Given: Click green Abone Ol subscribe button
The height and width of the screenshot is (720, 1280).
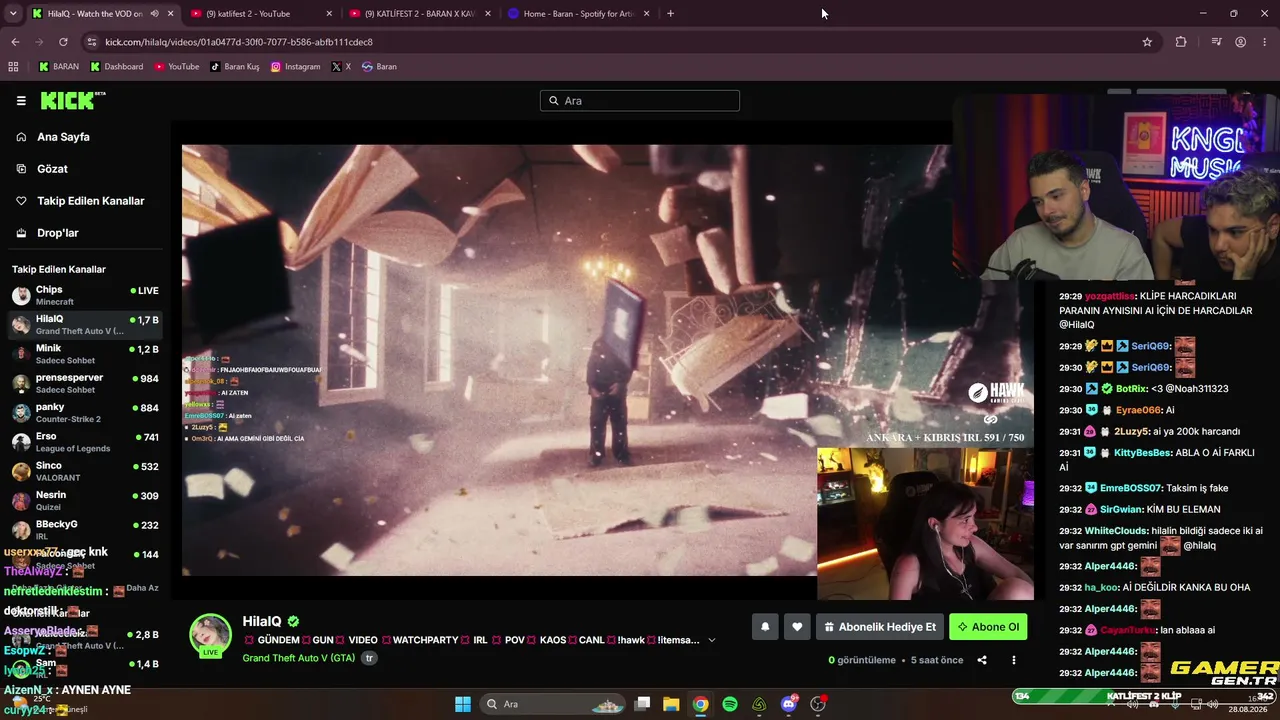Looking at the screenshot, I should pos(988,627).
